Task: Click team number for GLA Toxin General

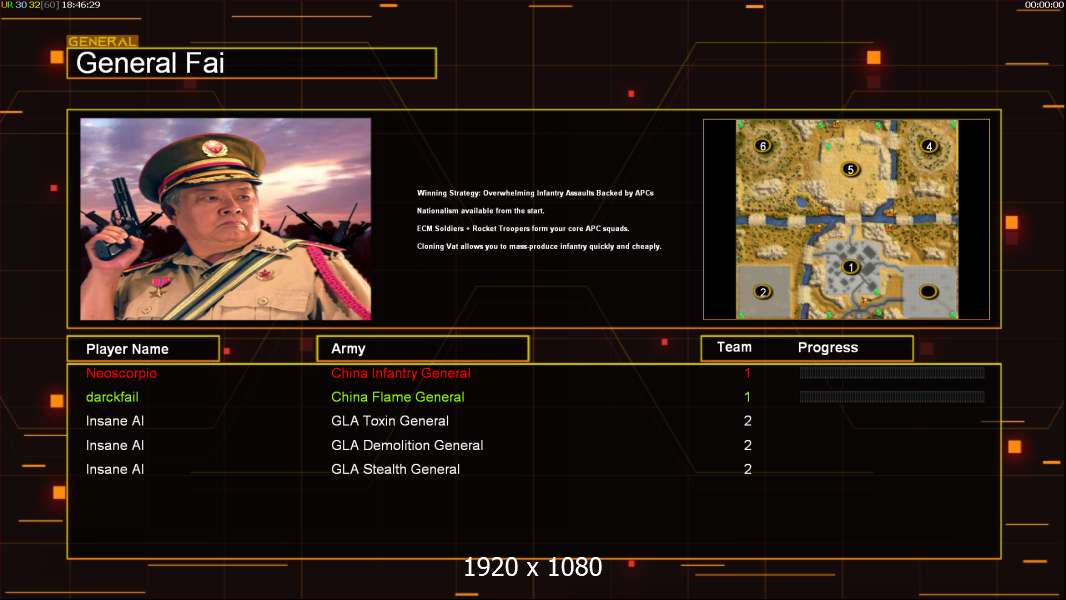Action: point(747,421)
